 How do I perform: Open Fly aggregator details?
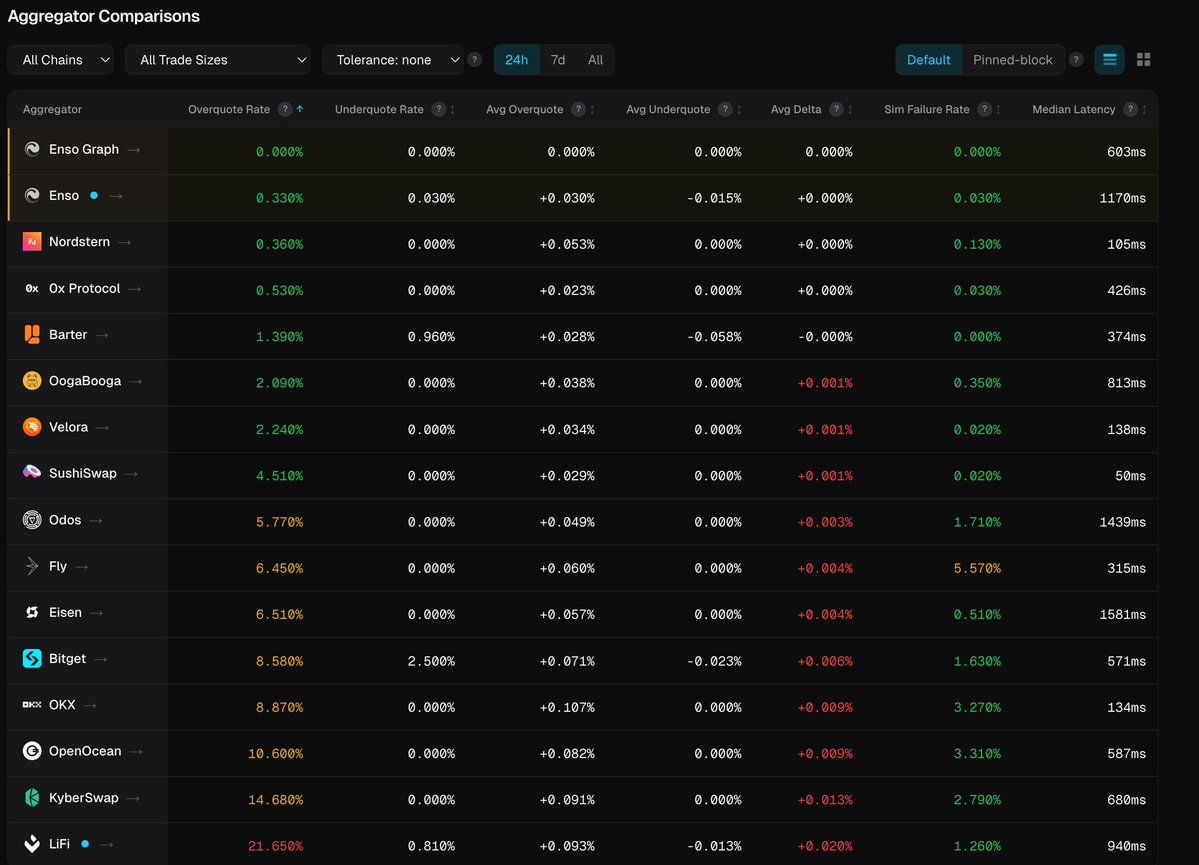coord(82,567)
